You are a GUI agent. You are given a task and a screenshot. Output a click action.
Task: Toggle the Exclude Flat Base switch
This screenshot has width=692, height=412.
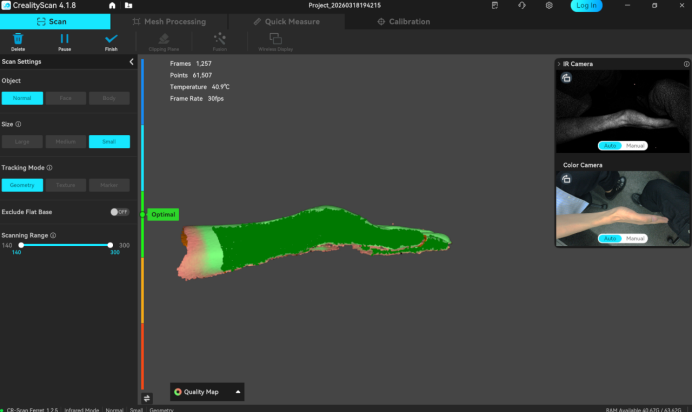click(x=120, y=212)
